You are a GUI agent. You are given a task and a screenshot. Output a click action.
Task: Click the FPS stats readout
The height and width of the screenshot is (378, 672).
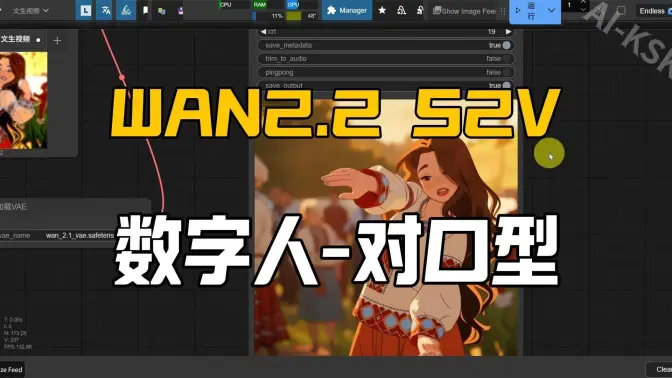(18, 346)
